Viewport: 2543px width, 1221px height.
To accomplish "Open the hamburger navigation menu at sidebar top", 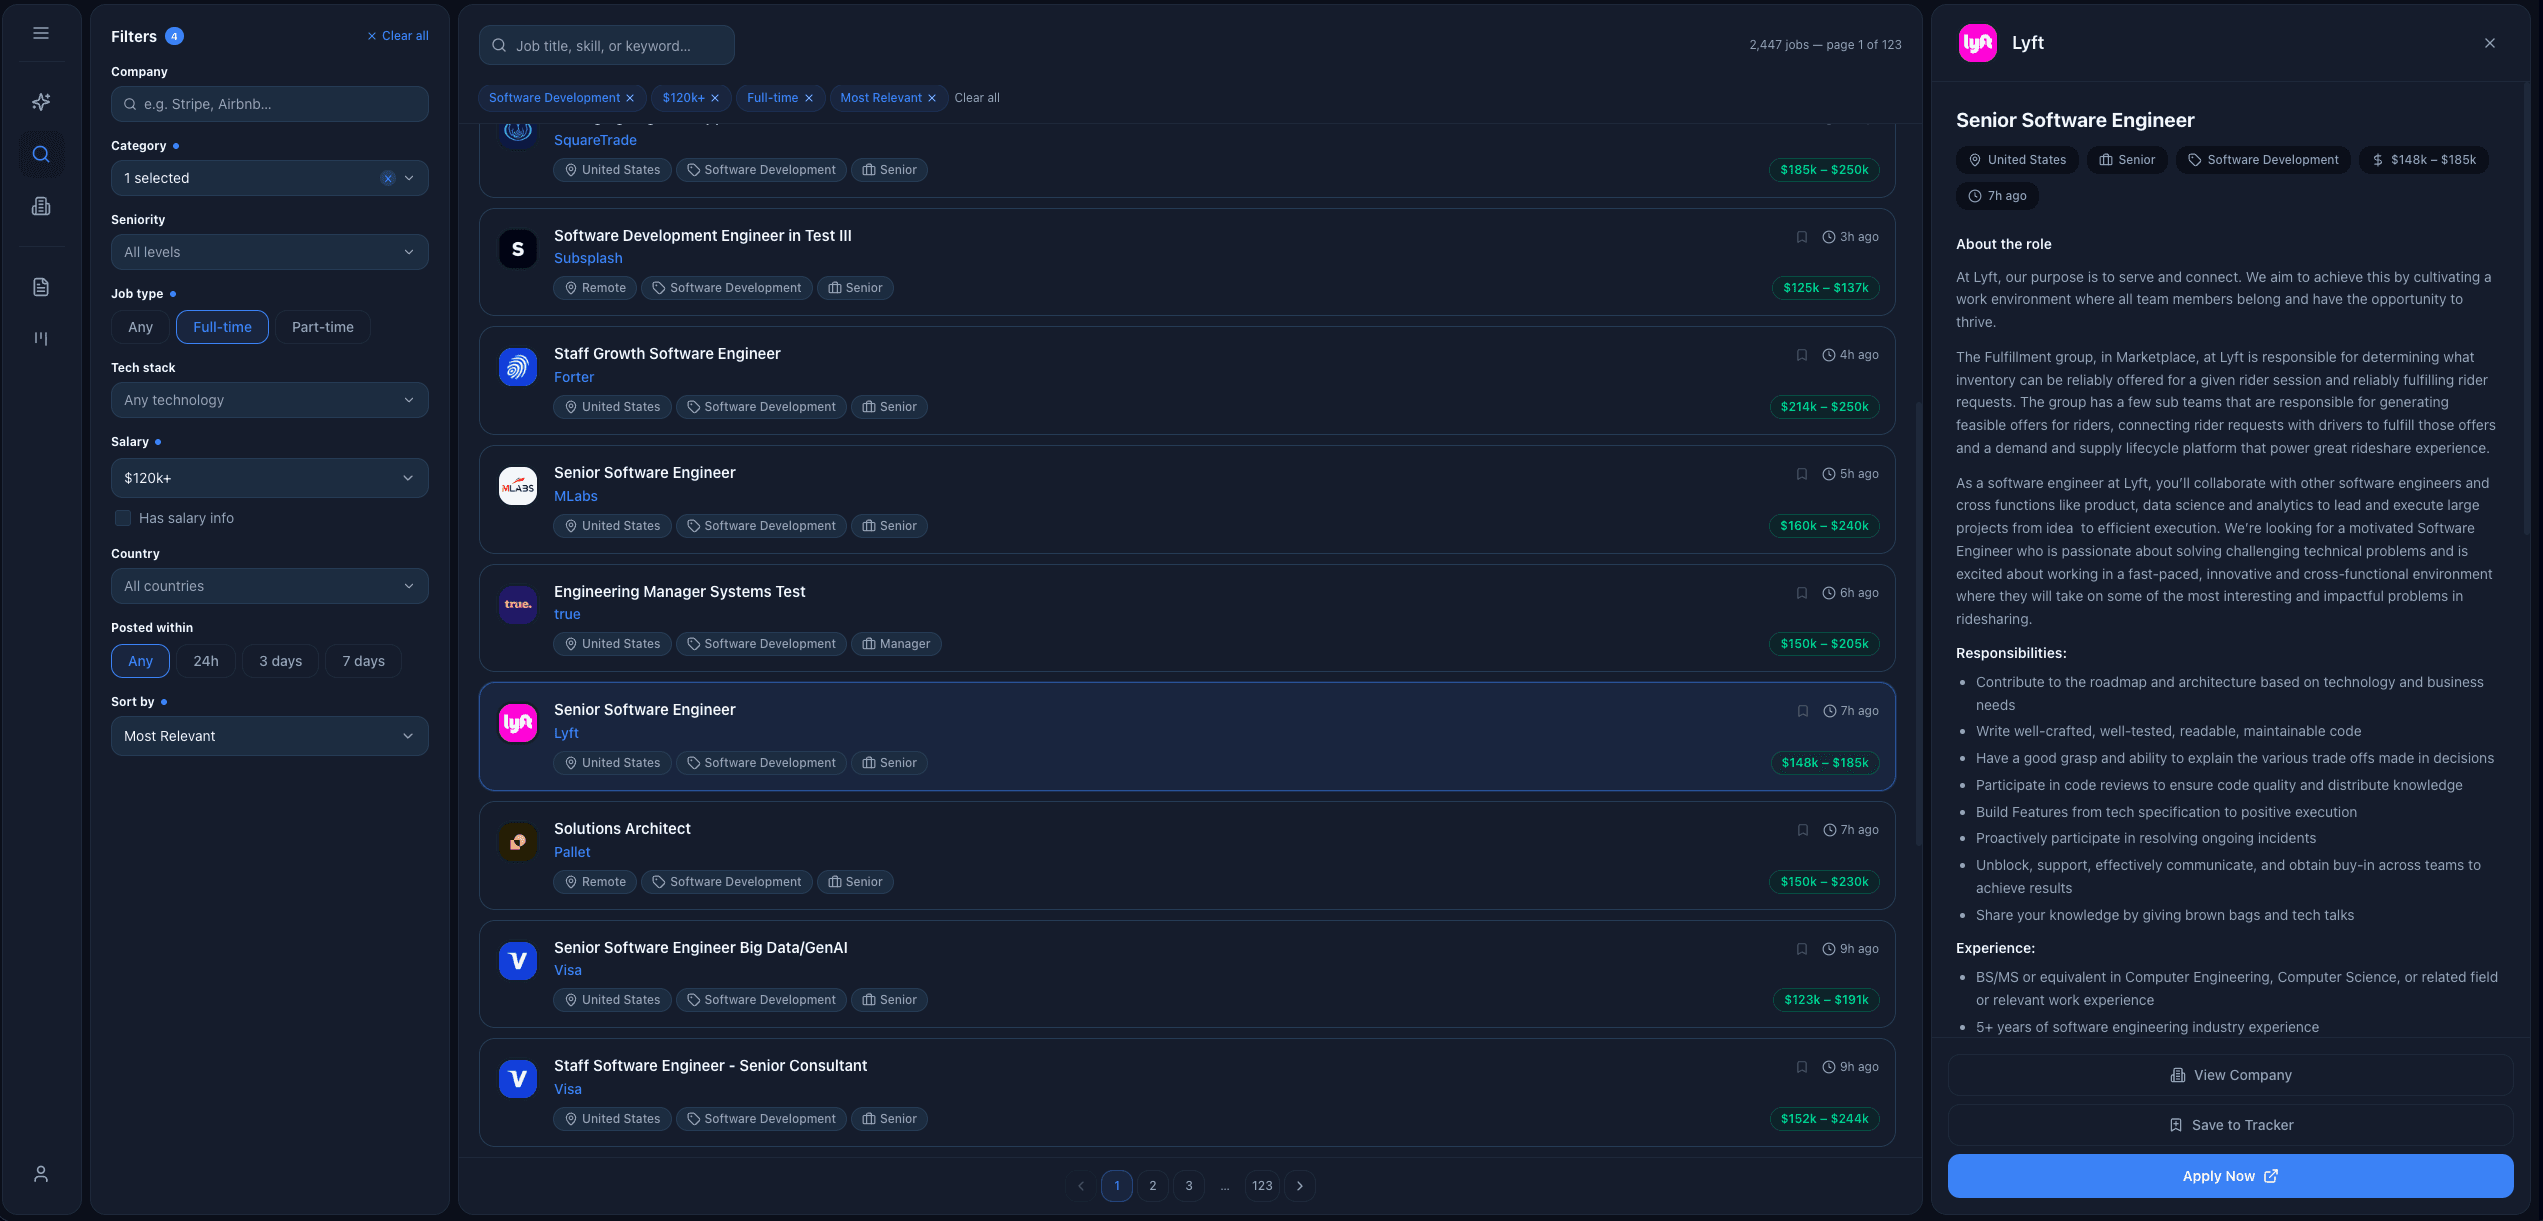I will coord(41,33).
